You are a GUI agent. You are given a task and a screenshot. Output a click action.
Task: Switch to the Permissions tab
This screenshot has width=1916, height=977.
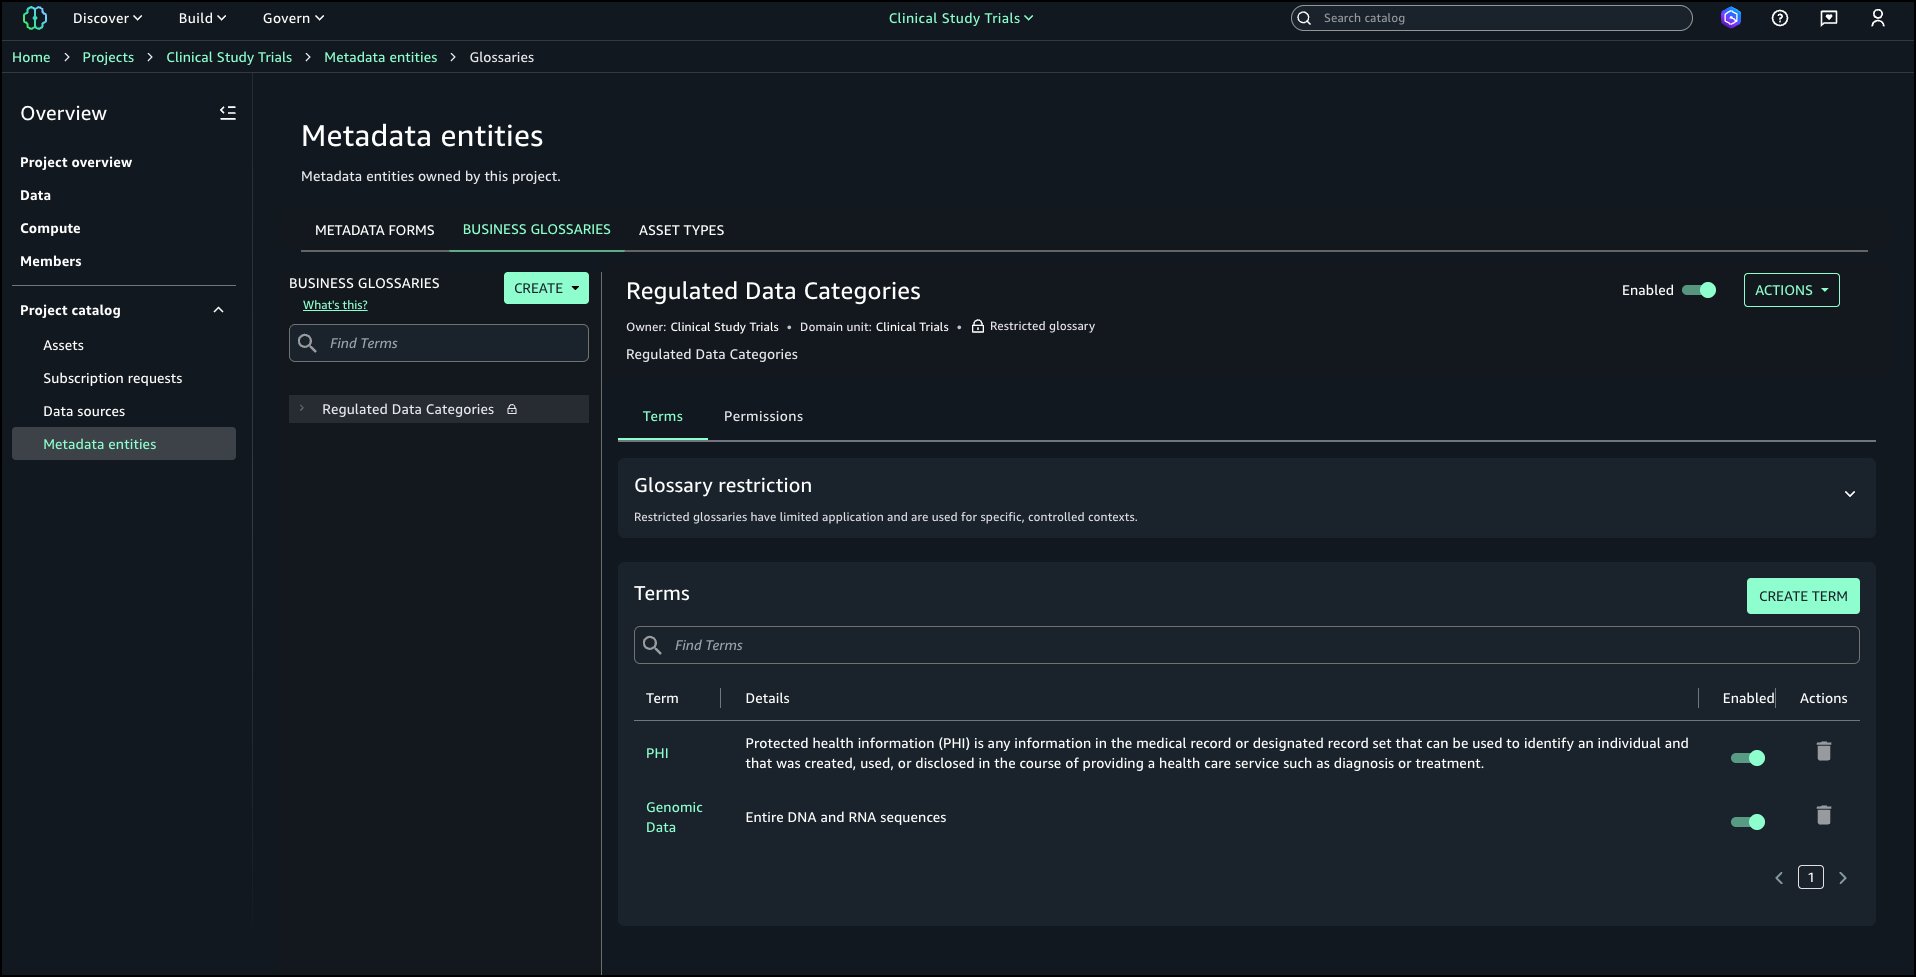pyautogui.click(x=763, y=416)
